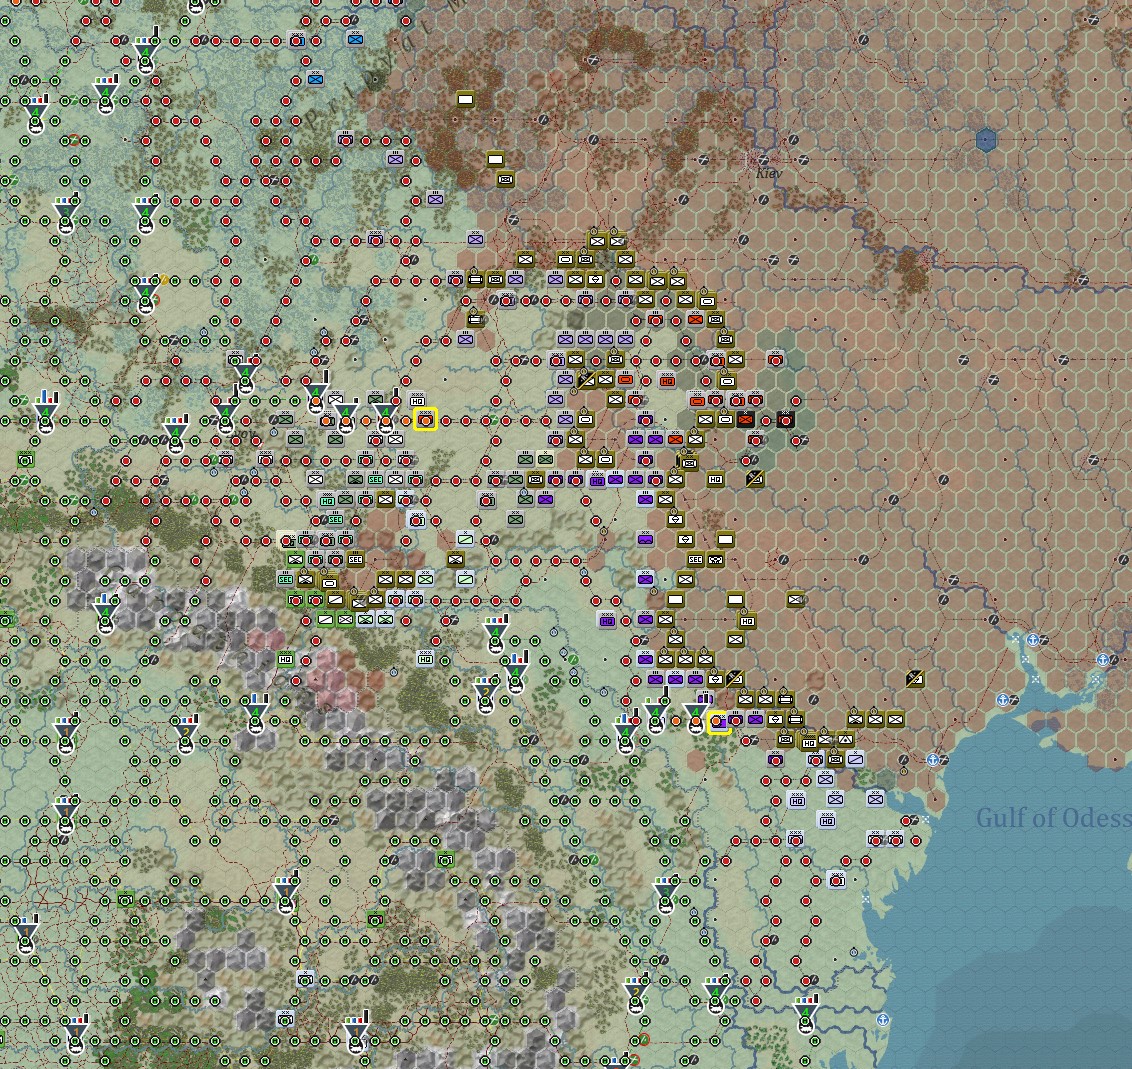Select the yellow-highlighted purple unit counter
The width and height of the screenshot is (1132, 1069).
(719, 723)
